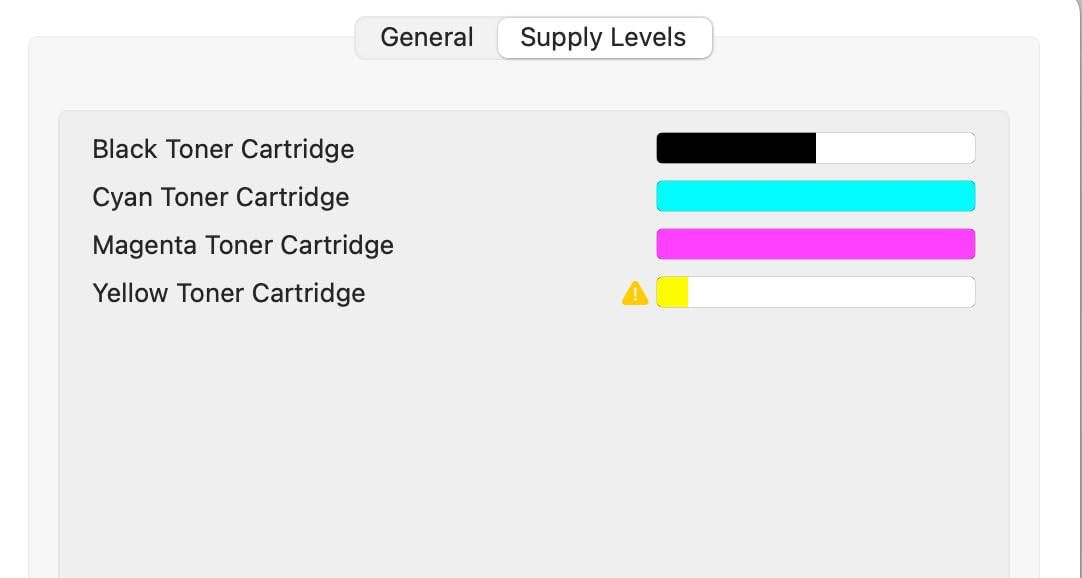Image resolution: width=1082 pixels, height=578 pixels.
Task: Click the cyan toner level bar
Action: pos(815,196)
